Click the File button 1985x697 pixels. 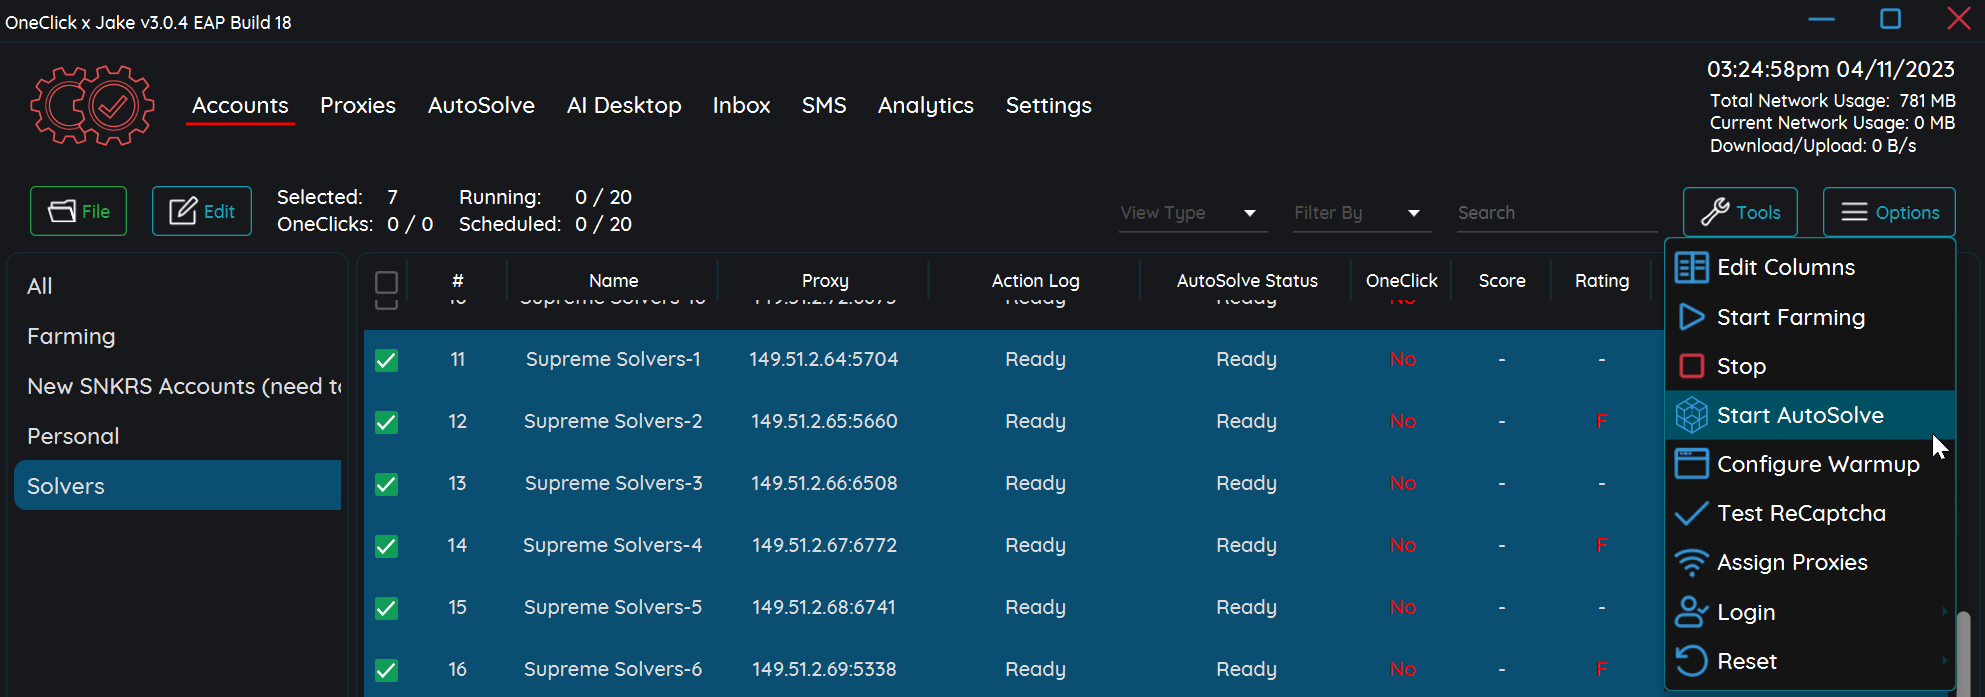pos(78,211)
